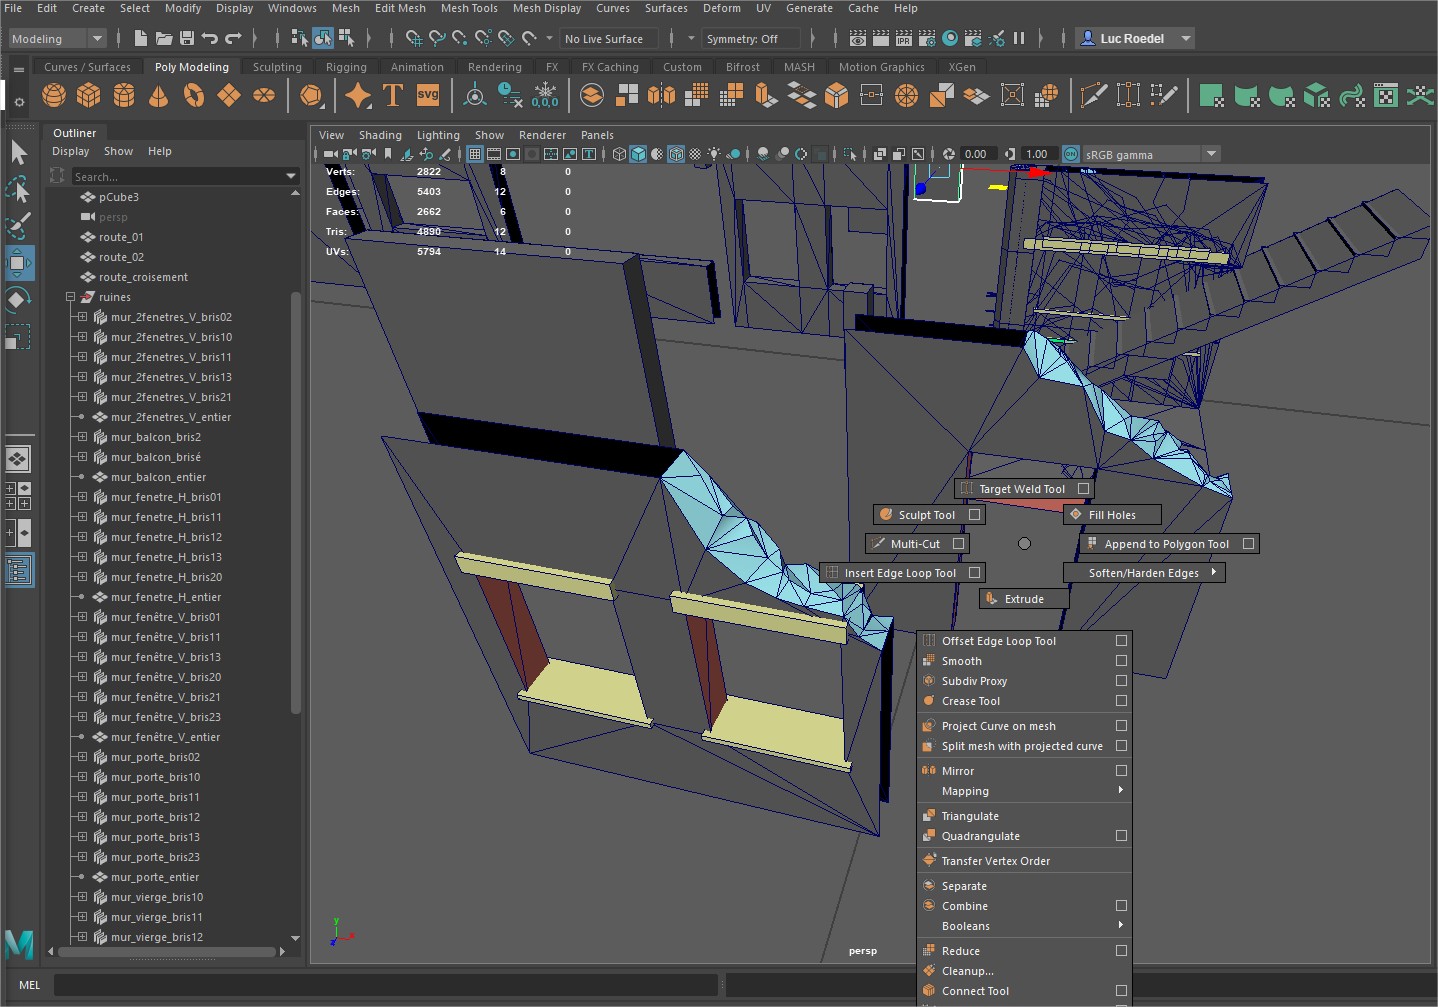Click the IPR render icon
This screenshot has width=1438, height=1007.
tap(904, 38)
